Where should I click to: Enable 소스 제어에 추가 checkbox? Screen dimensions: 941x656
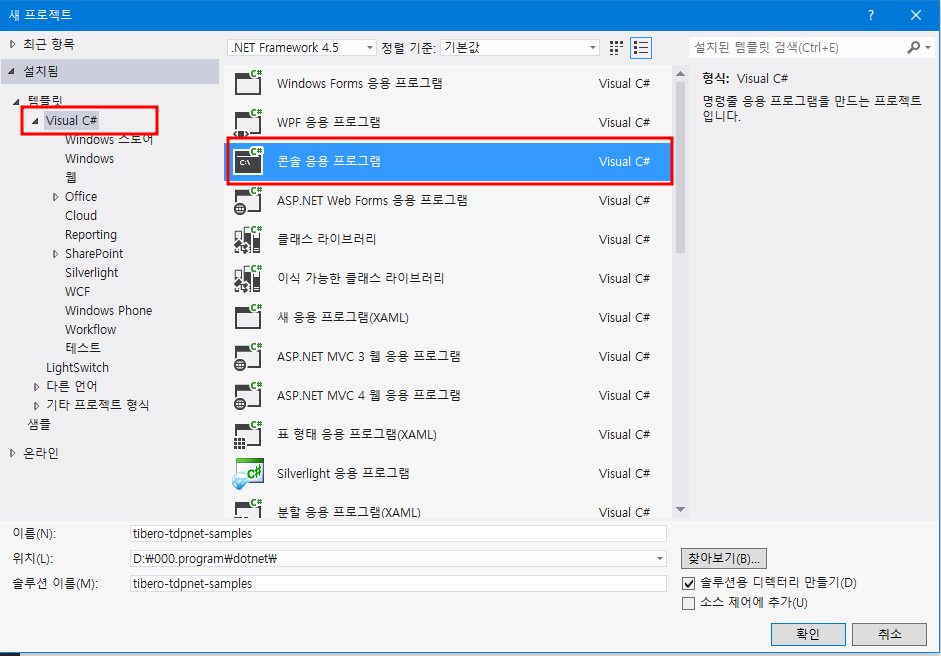(x=688, y=603)
